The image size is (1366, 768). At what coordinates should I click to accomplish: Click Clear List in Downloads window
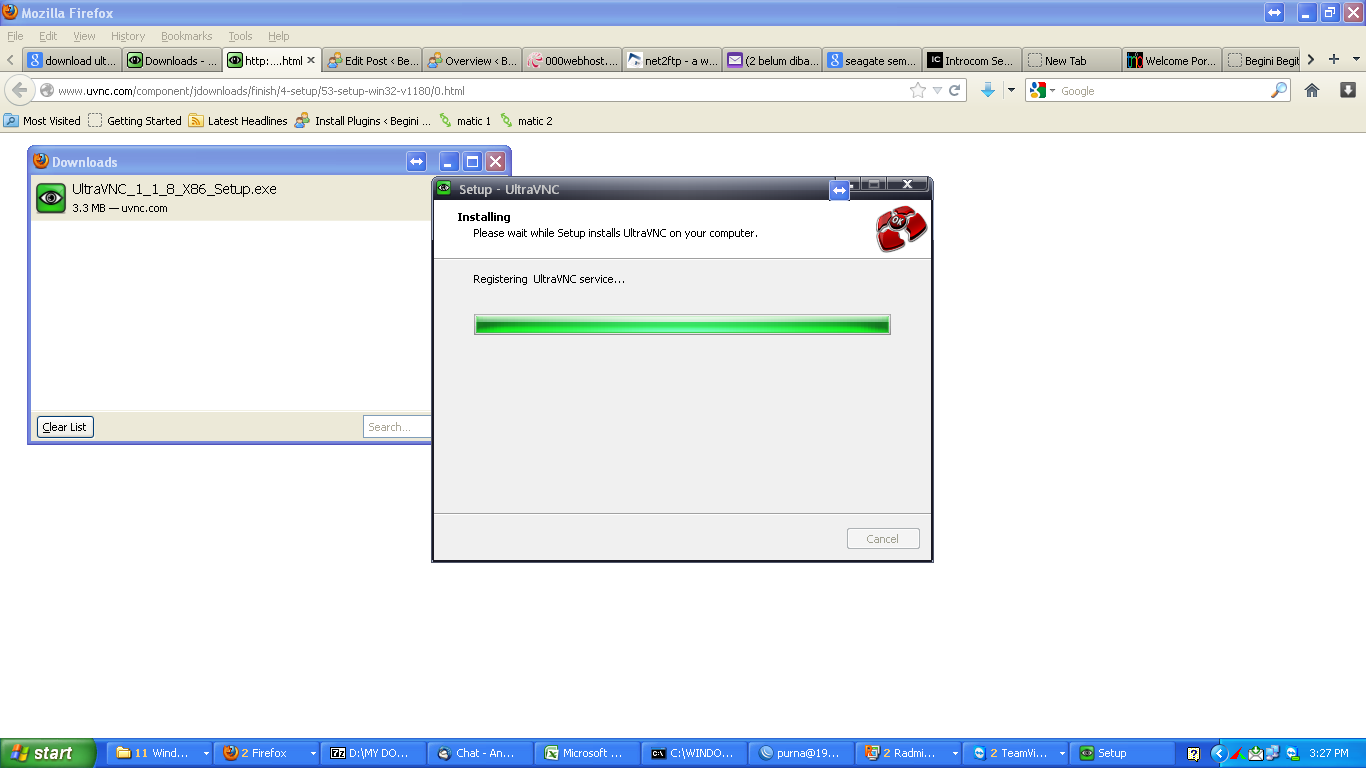pos(65,427)
